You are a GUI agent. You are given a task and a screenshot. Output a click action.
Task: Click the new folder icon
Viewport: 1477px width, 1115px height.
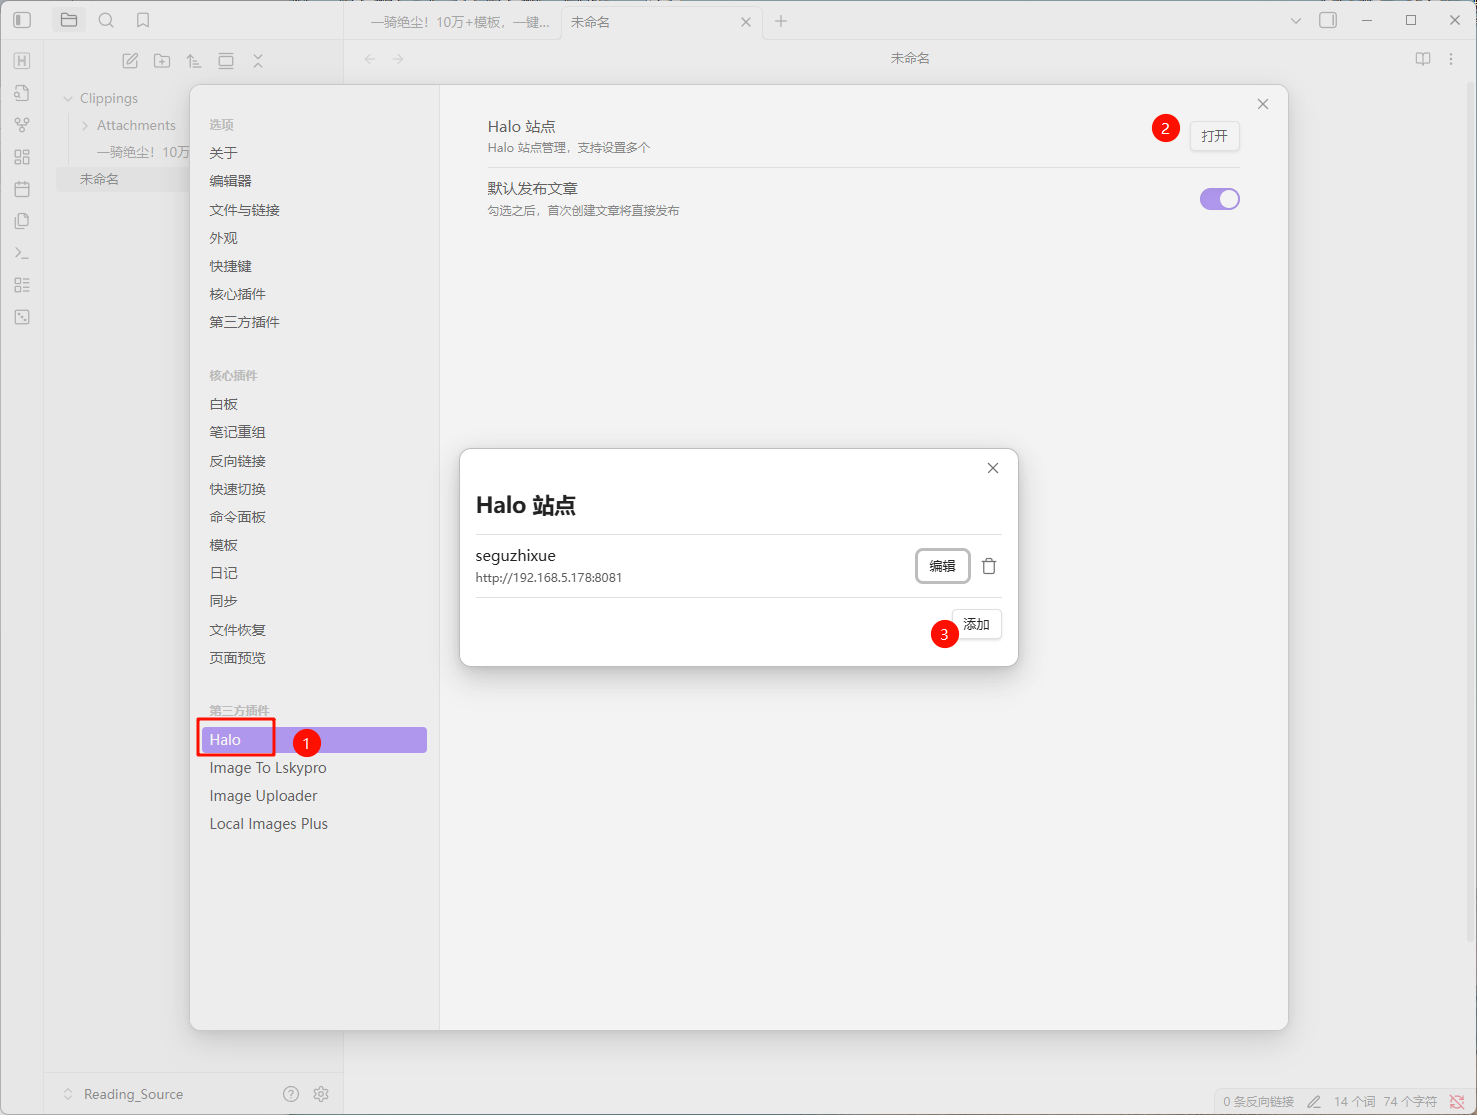[x=162, y=61]
